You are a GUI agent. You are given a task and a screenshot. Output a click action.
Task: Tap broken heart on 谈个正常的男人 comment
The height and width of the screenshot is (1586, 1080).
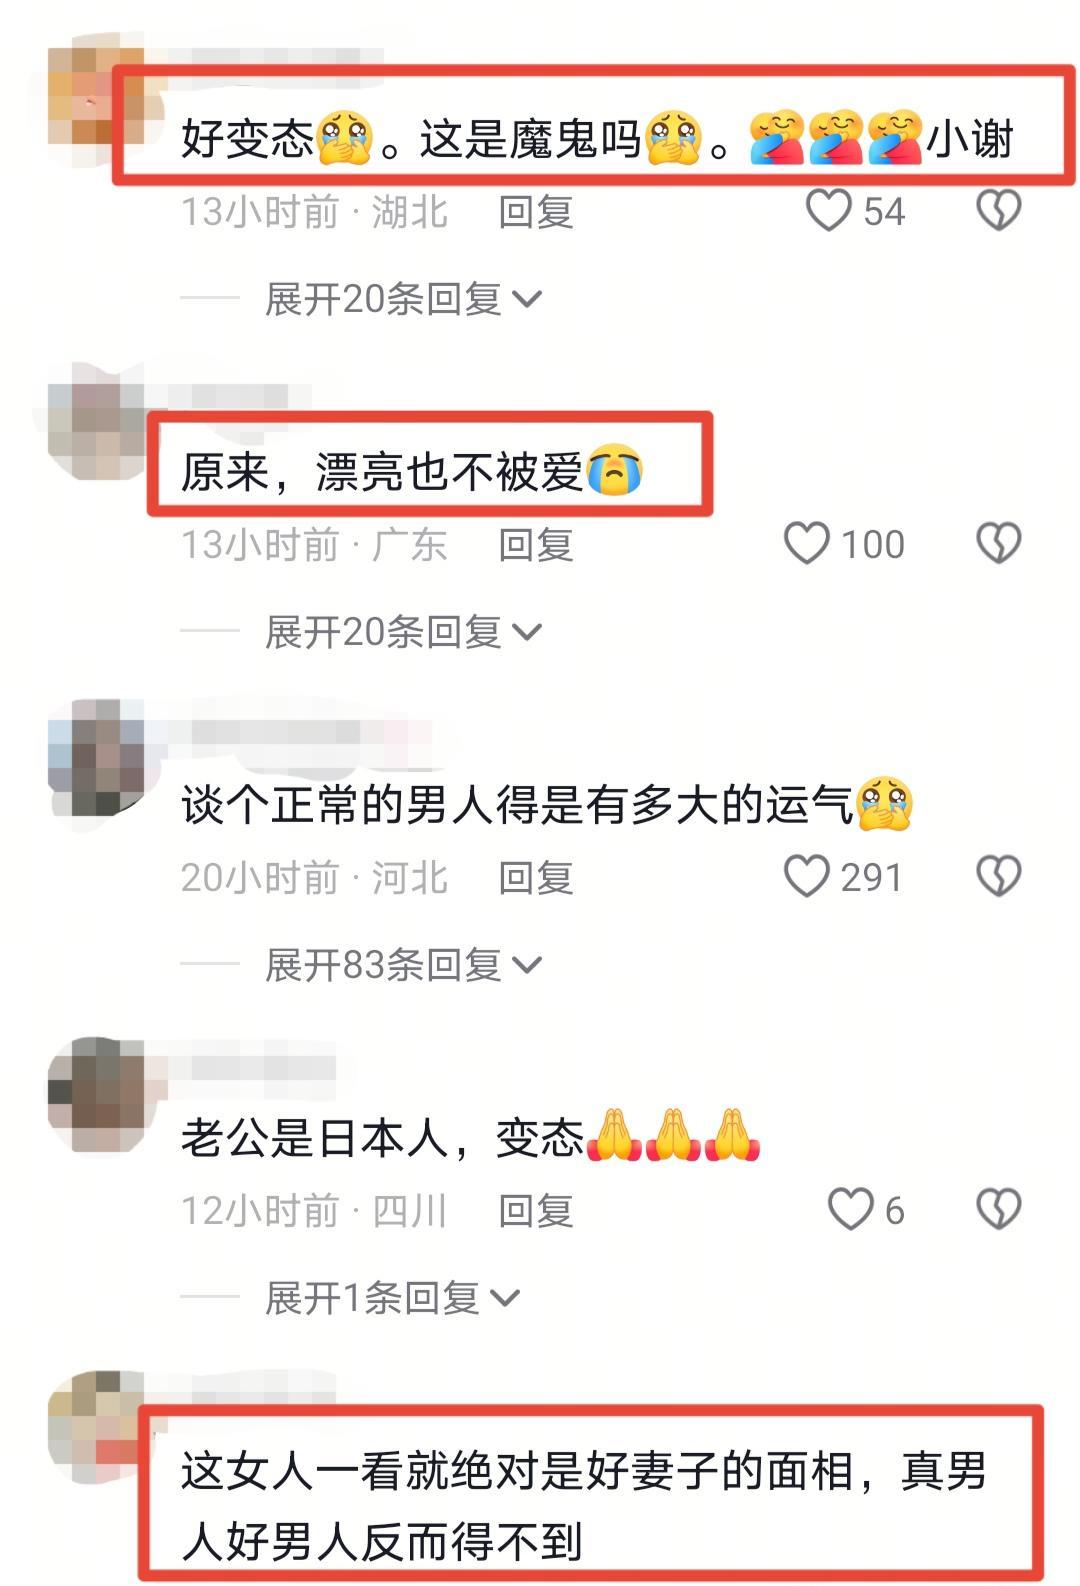(998, 877)
